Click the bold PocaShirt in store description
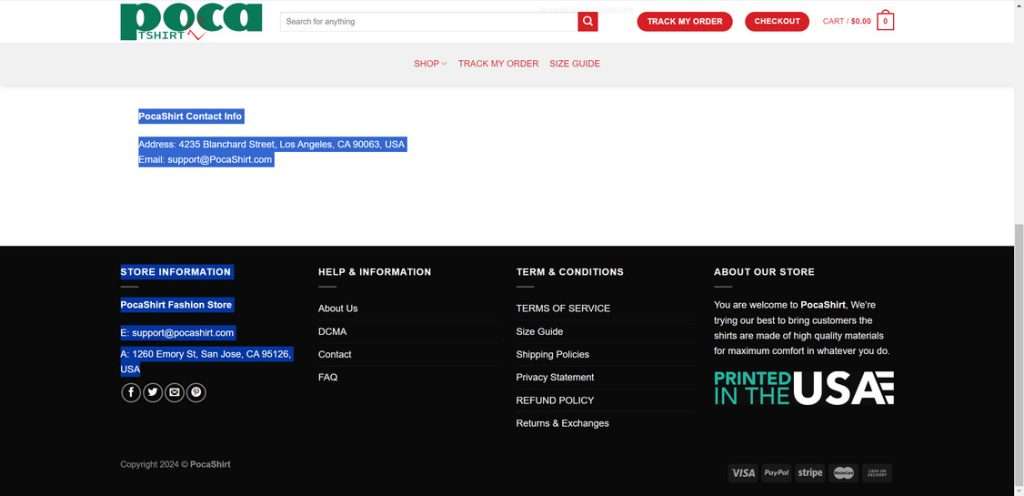This screenshot has width=1024, height=496. coord(823,305)
